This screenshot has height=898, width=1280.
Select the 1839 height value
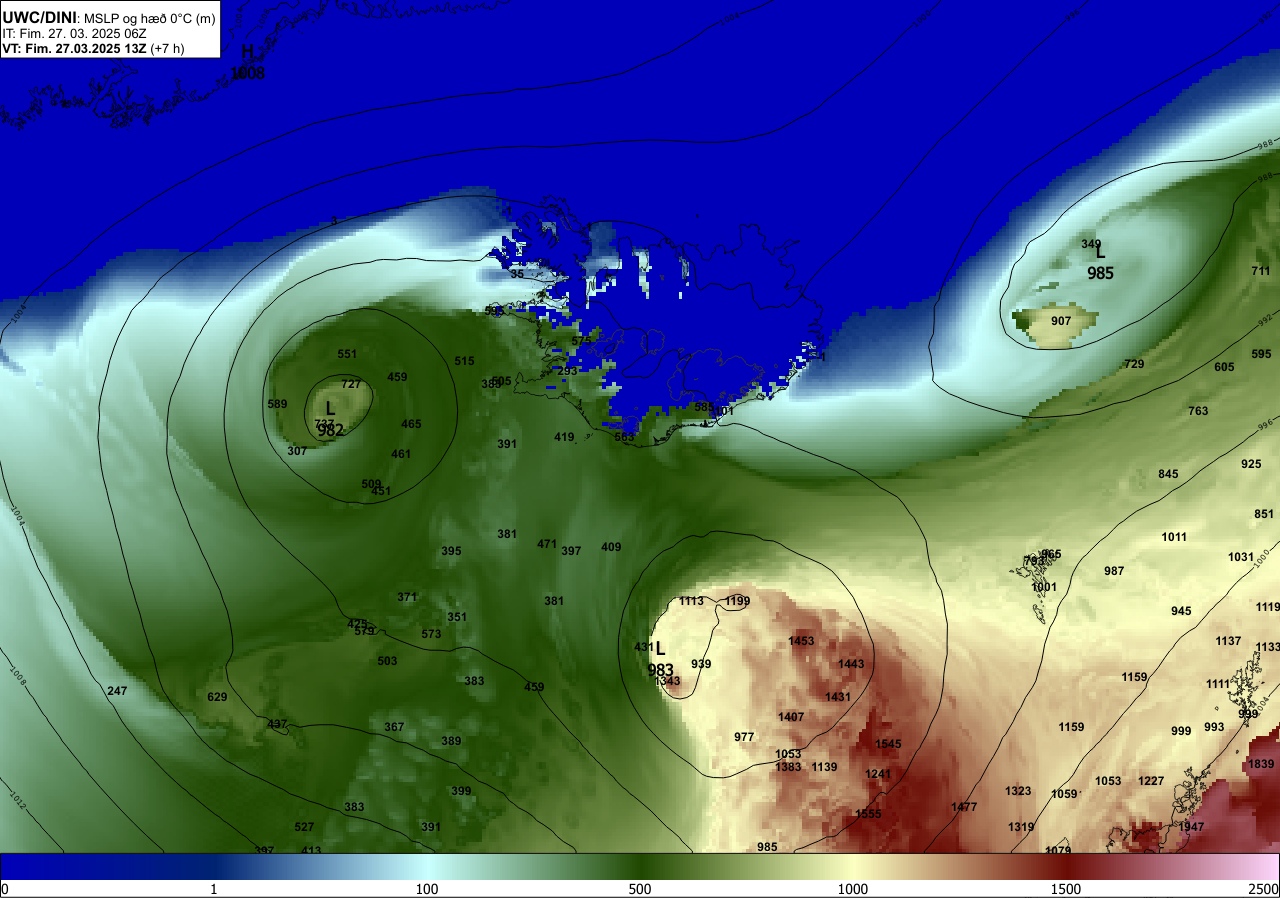(1261, 764)
